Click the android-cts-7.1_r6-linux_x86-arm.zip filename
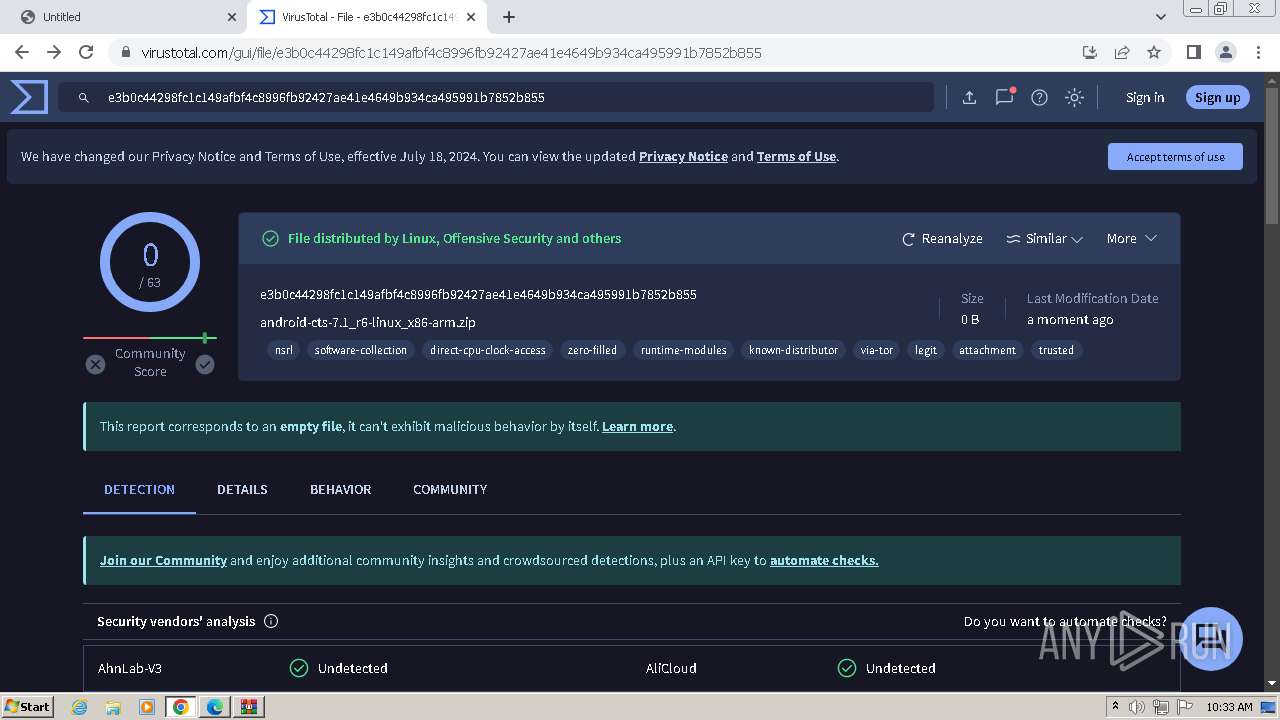 click(368, 322)
